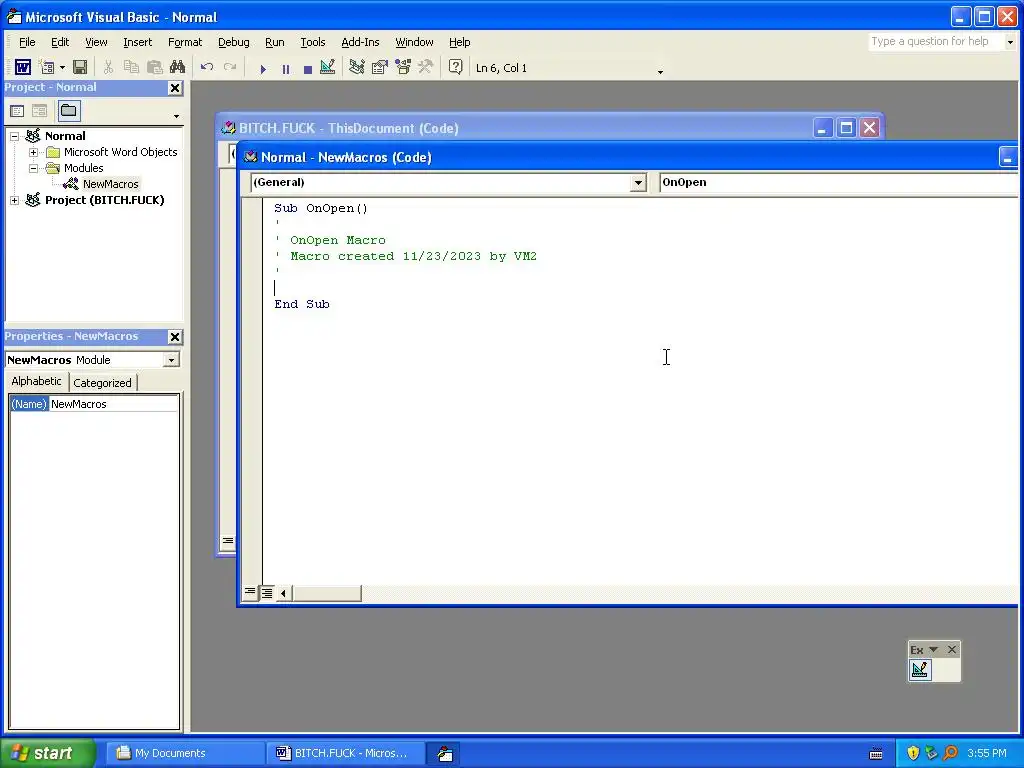Viewport: 1024px width, 768px height.
Task: Click the Toolbox hammer-and-wrench icon
Action: 426,67
